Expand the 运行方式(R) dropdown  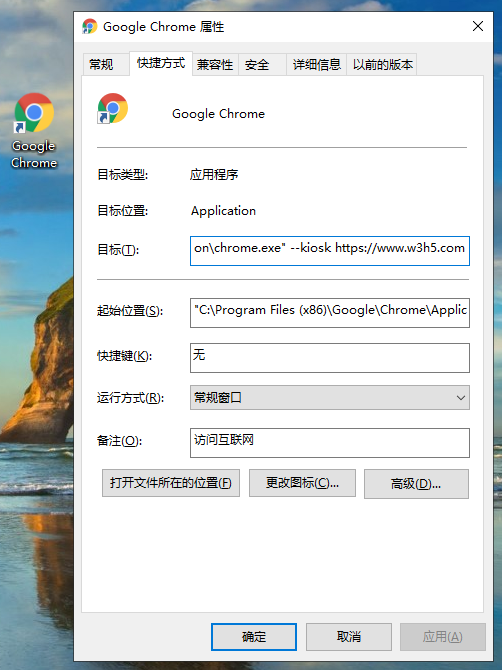pos(330,397)
